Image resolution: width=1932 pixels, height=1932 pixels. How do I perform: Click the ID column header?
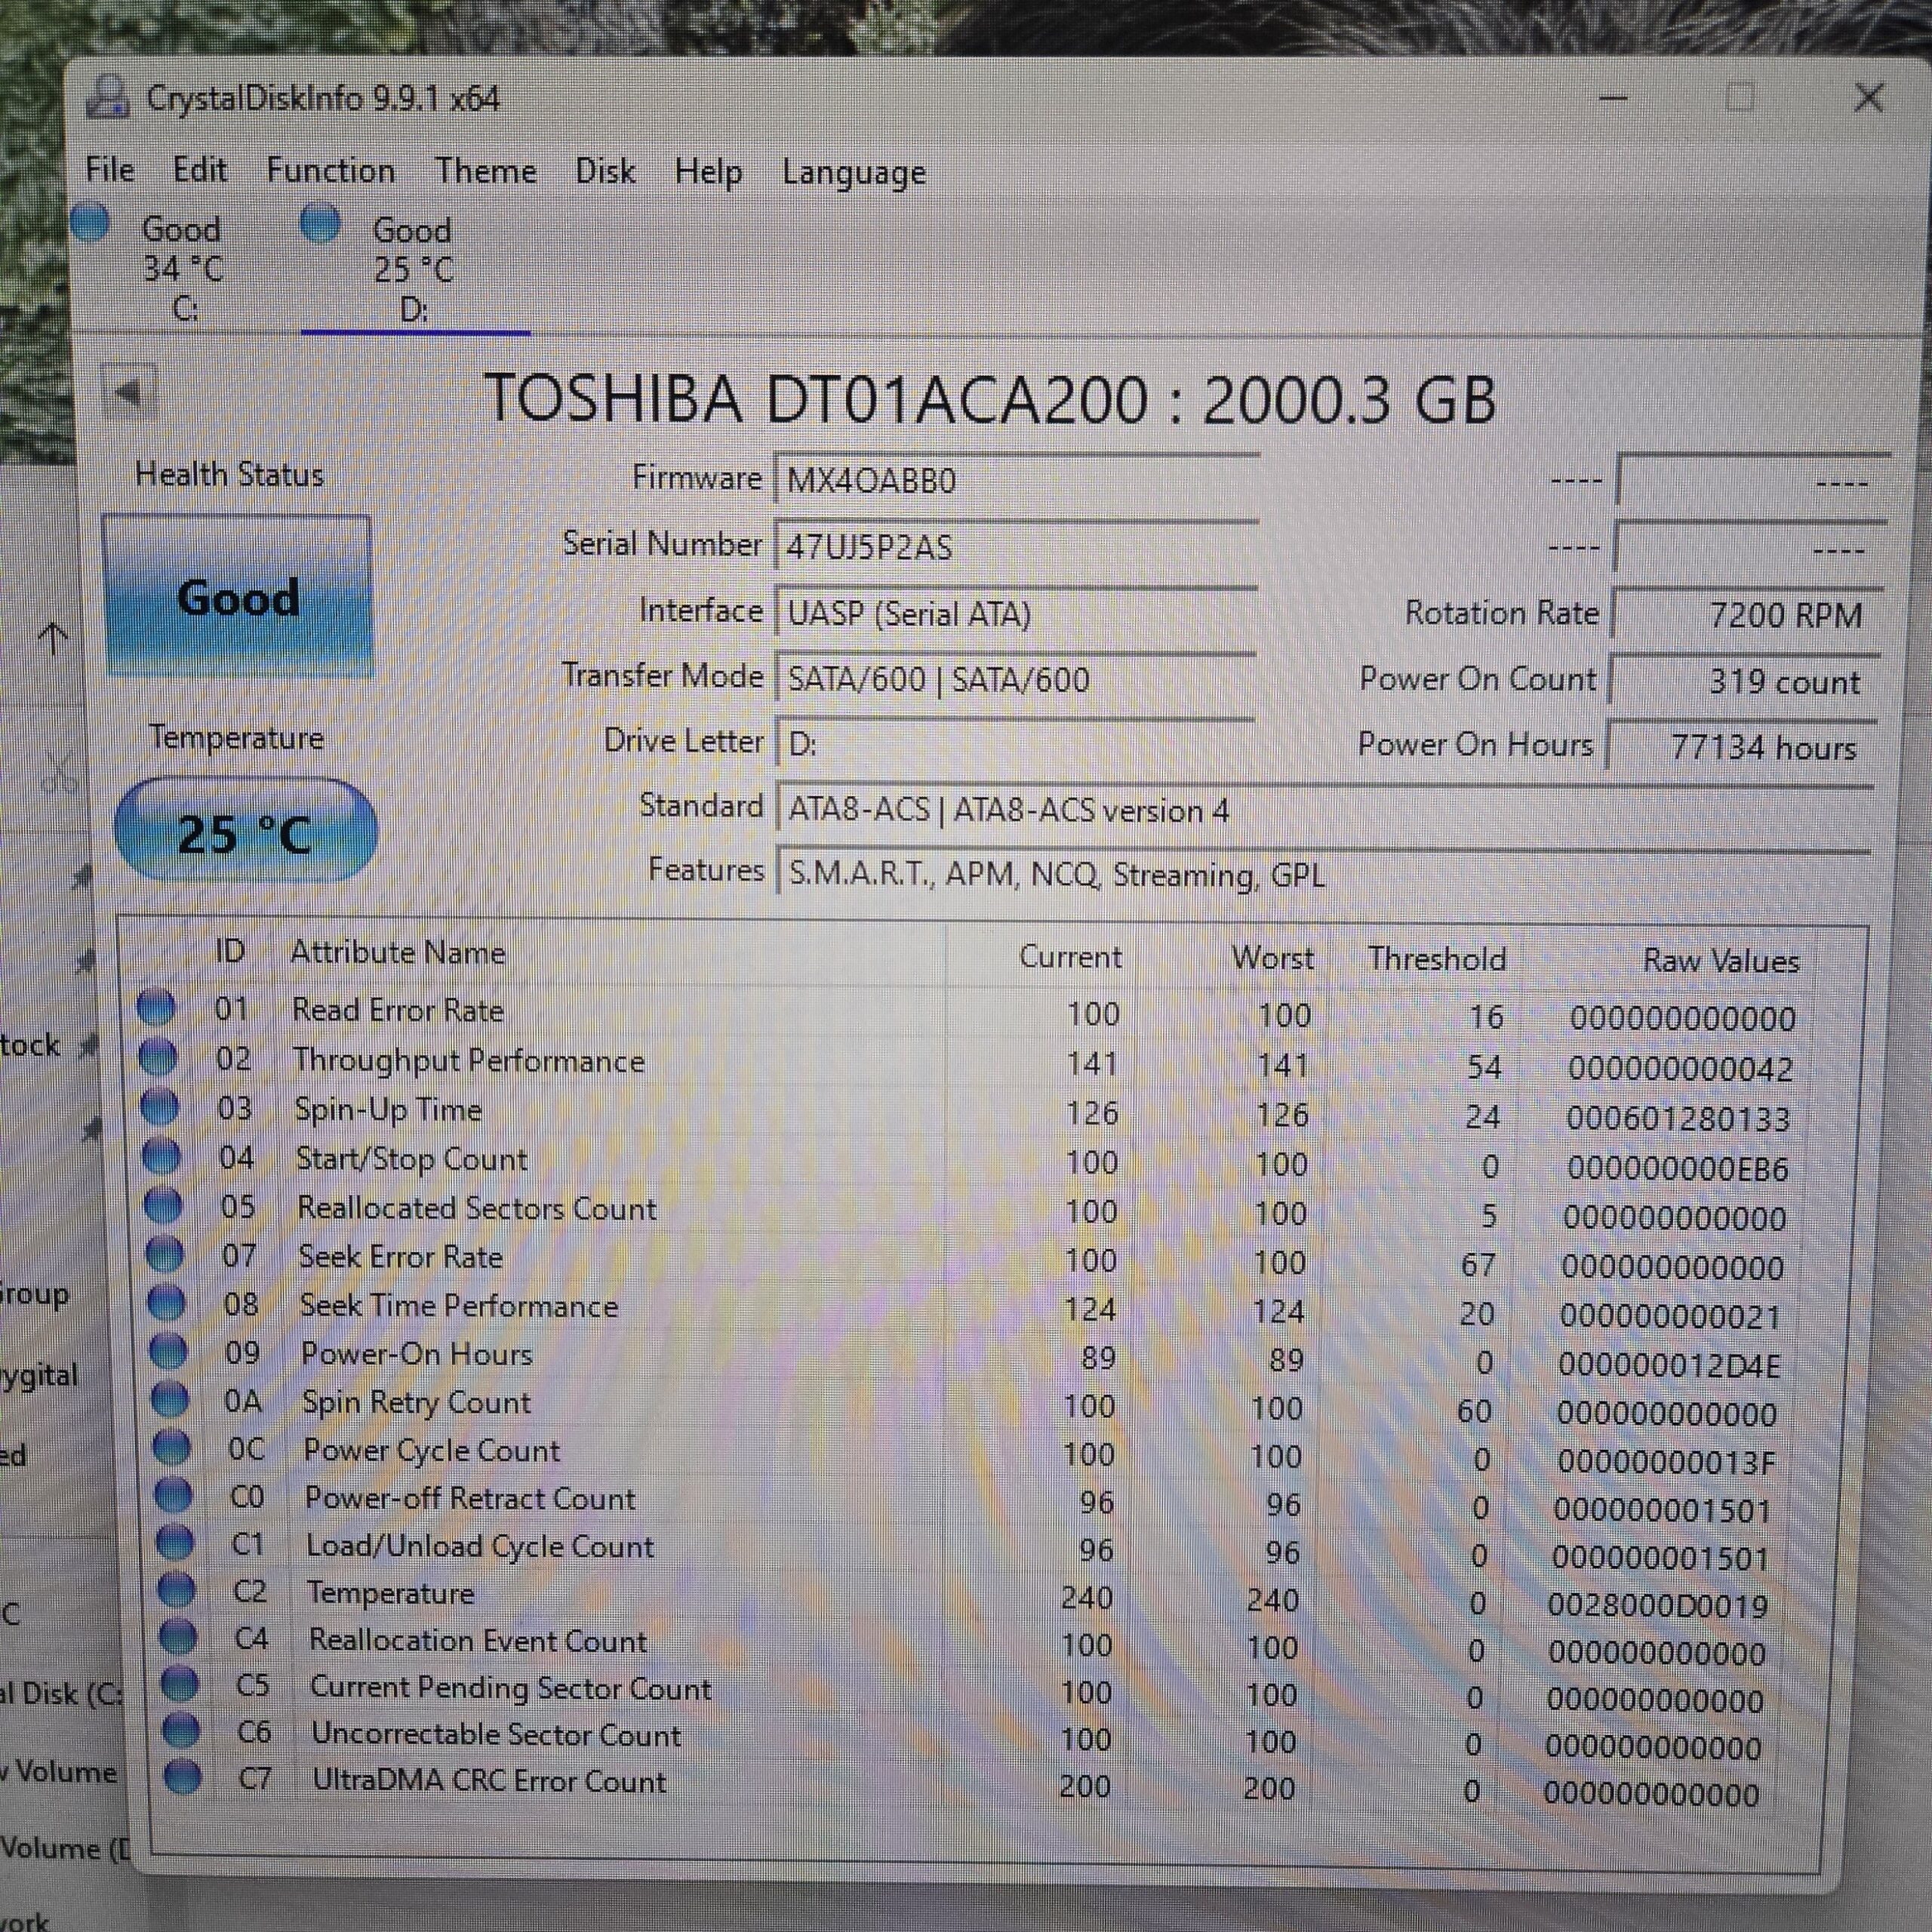(230, 950)
